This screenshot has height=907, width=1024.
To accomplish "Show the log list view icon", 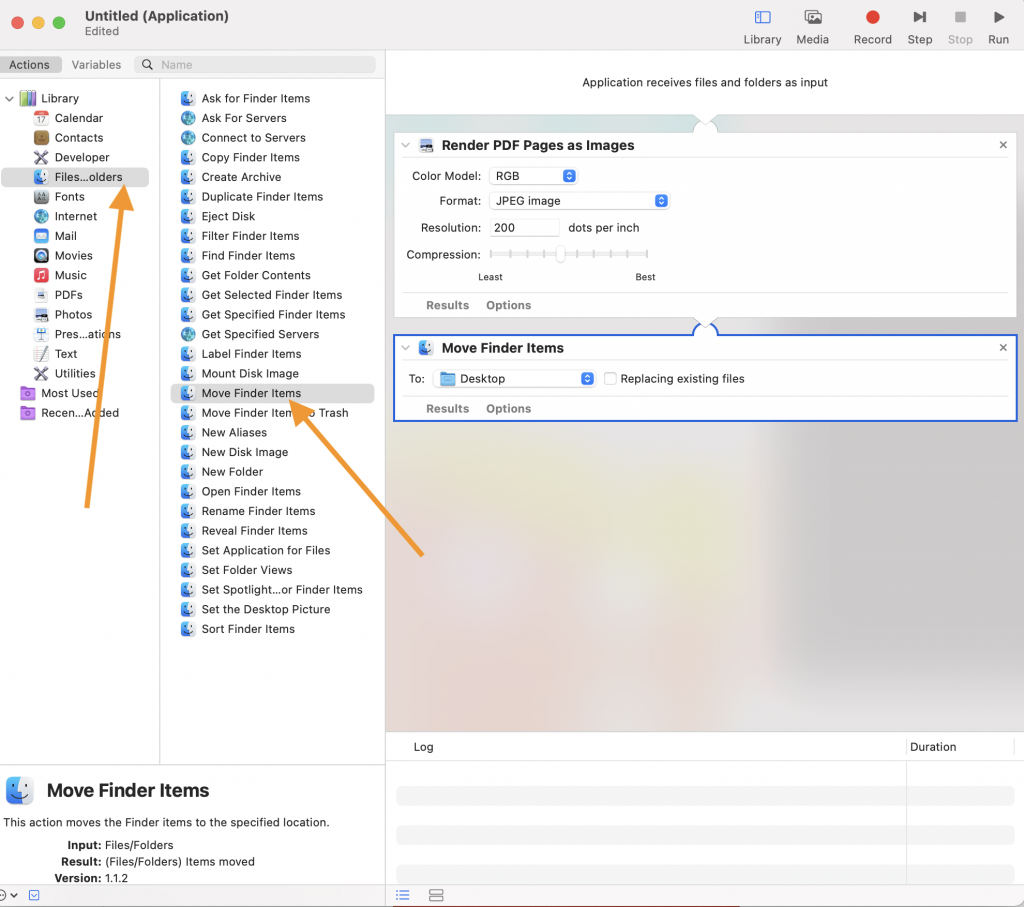I will pyautogui.click(x=402, y=895).
